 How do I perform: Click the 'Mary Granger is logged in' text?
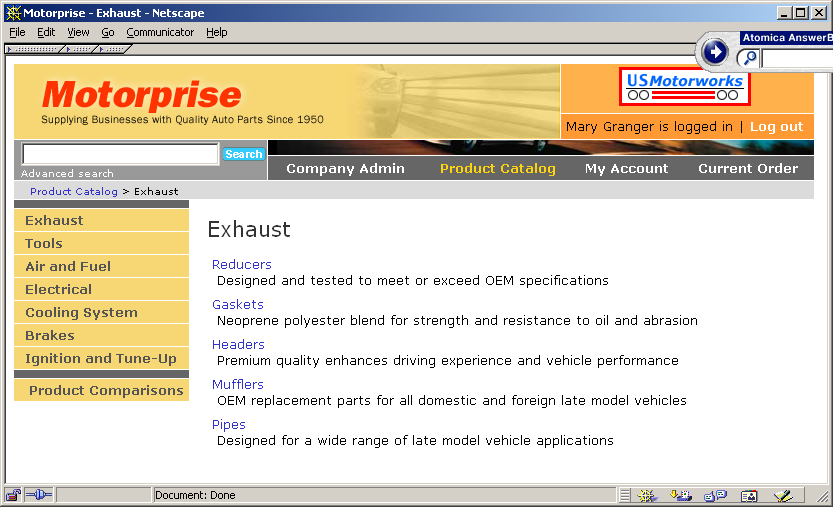[x=649, y=126]
